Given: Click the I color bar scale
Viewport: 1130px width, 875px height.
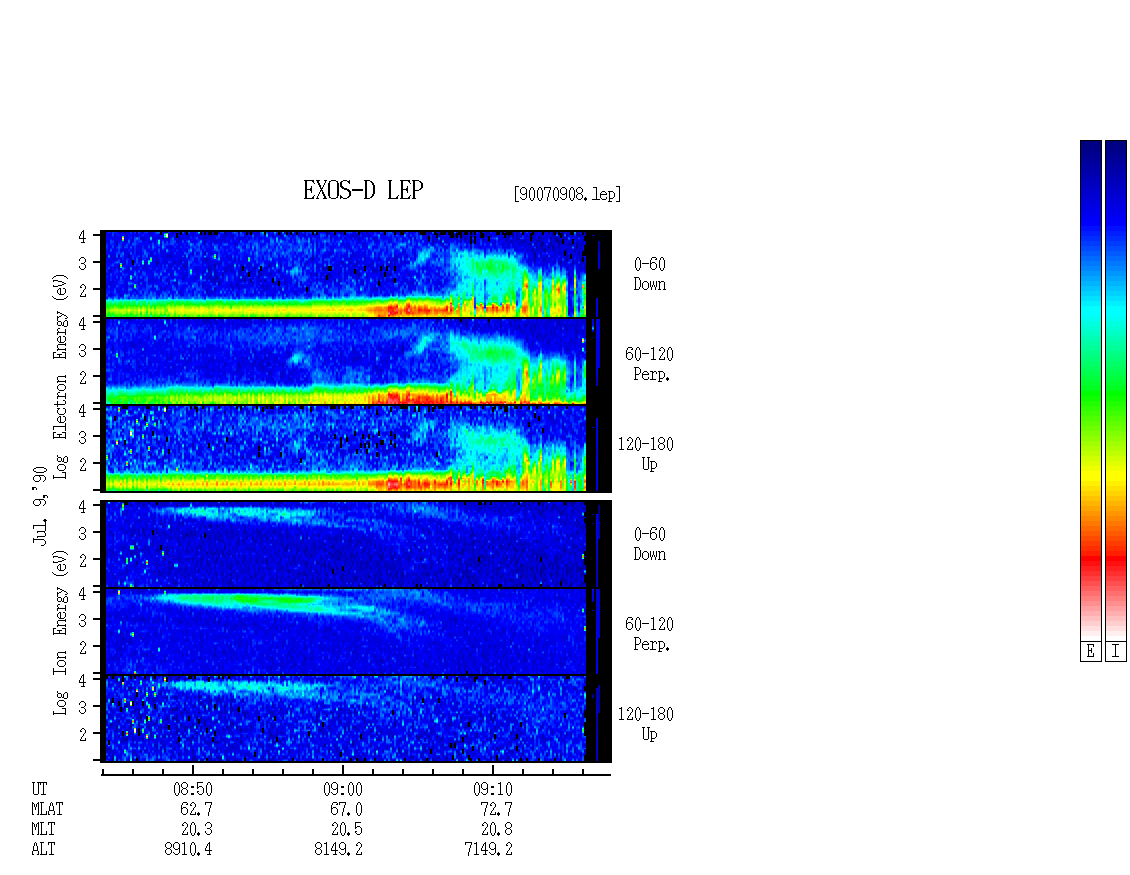Looking at the screenshot, I should point(1116,390).
